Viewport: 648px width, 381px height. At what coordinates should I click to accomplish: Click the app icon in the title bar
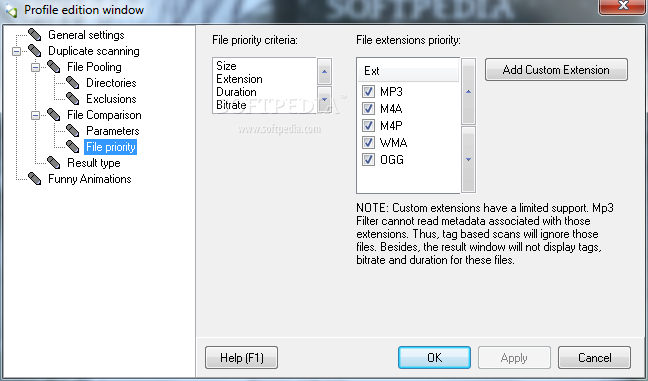click(11, 10)
